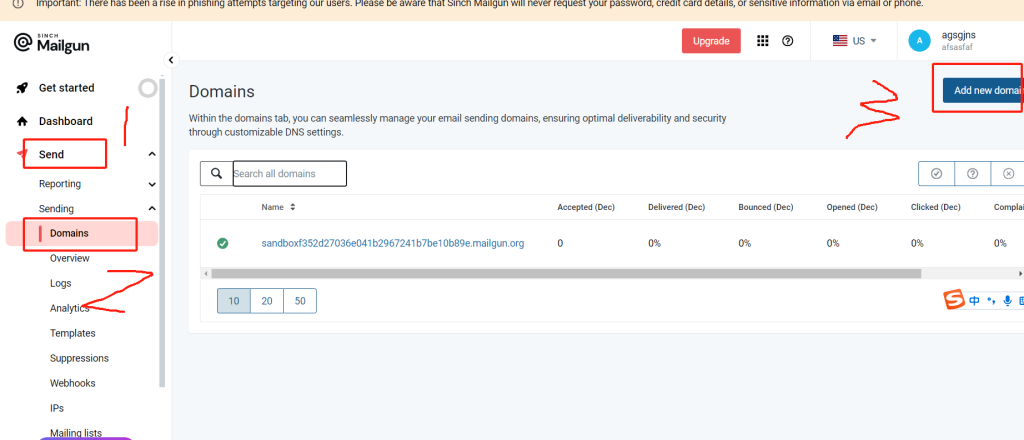Go to Templates in sidebar
The image size is (1024, 440).
coord(73,333)
